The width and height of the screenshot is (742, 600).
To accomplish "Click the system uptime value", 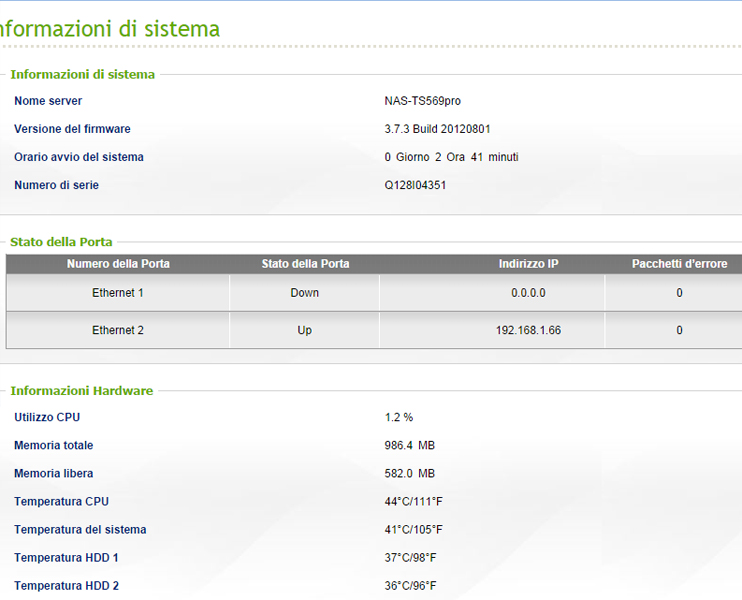I will point(451,157).
